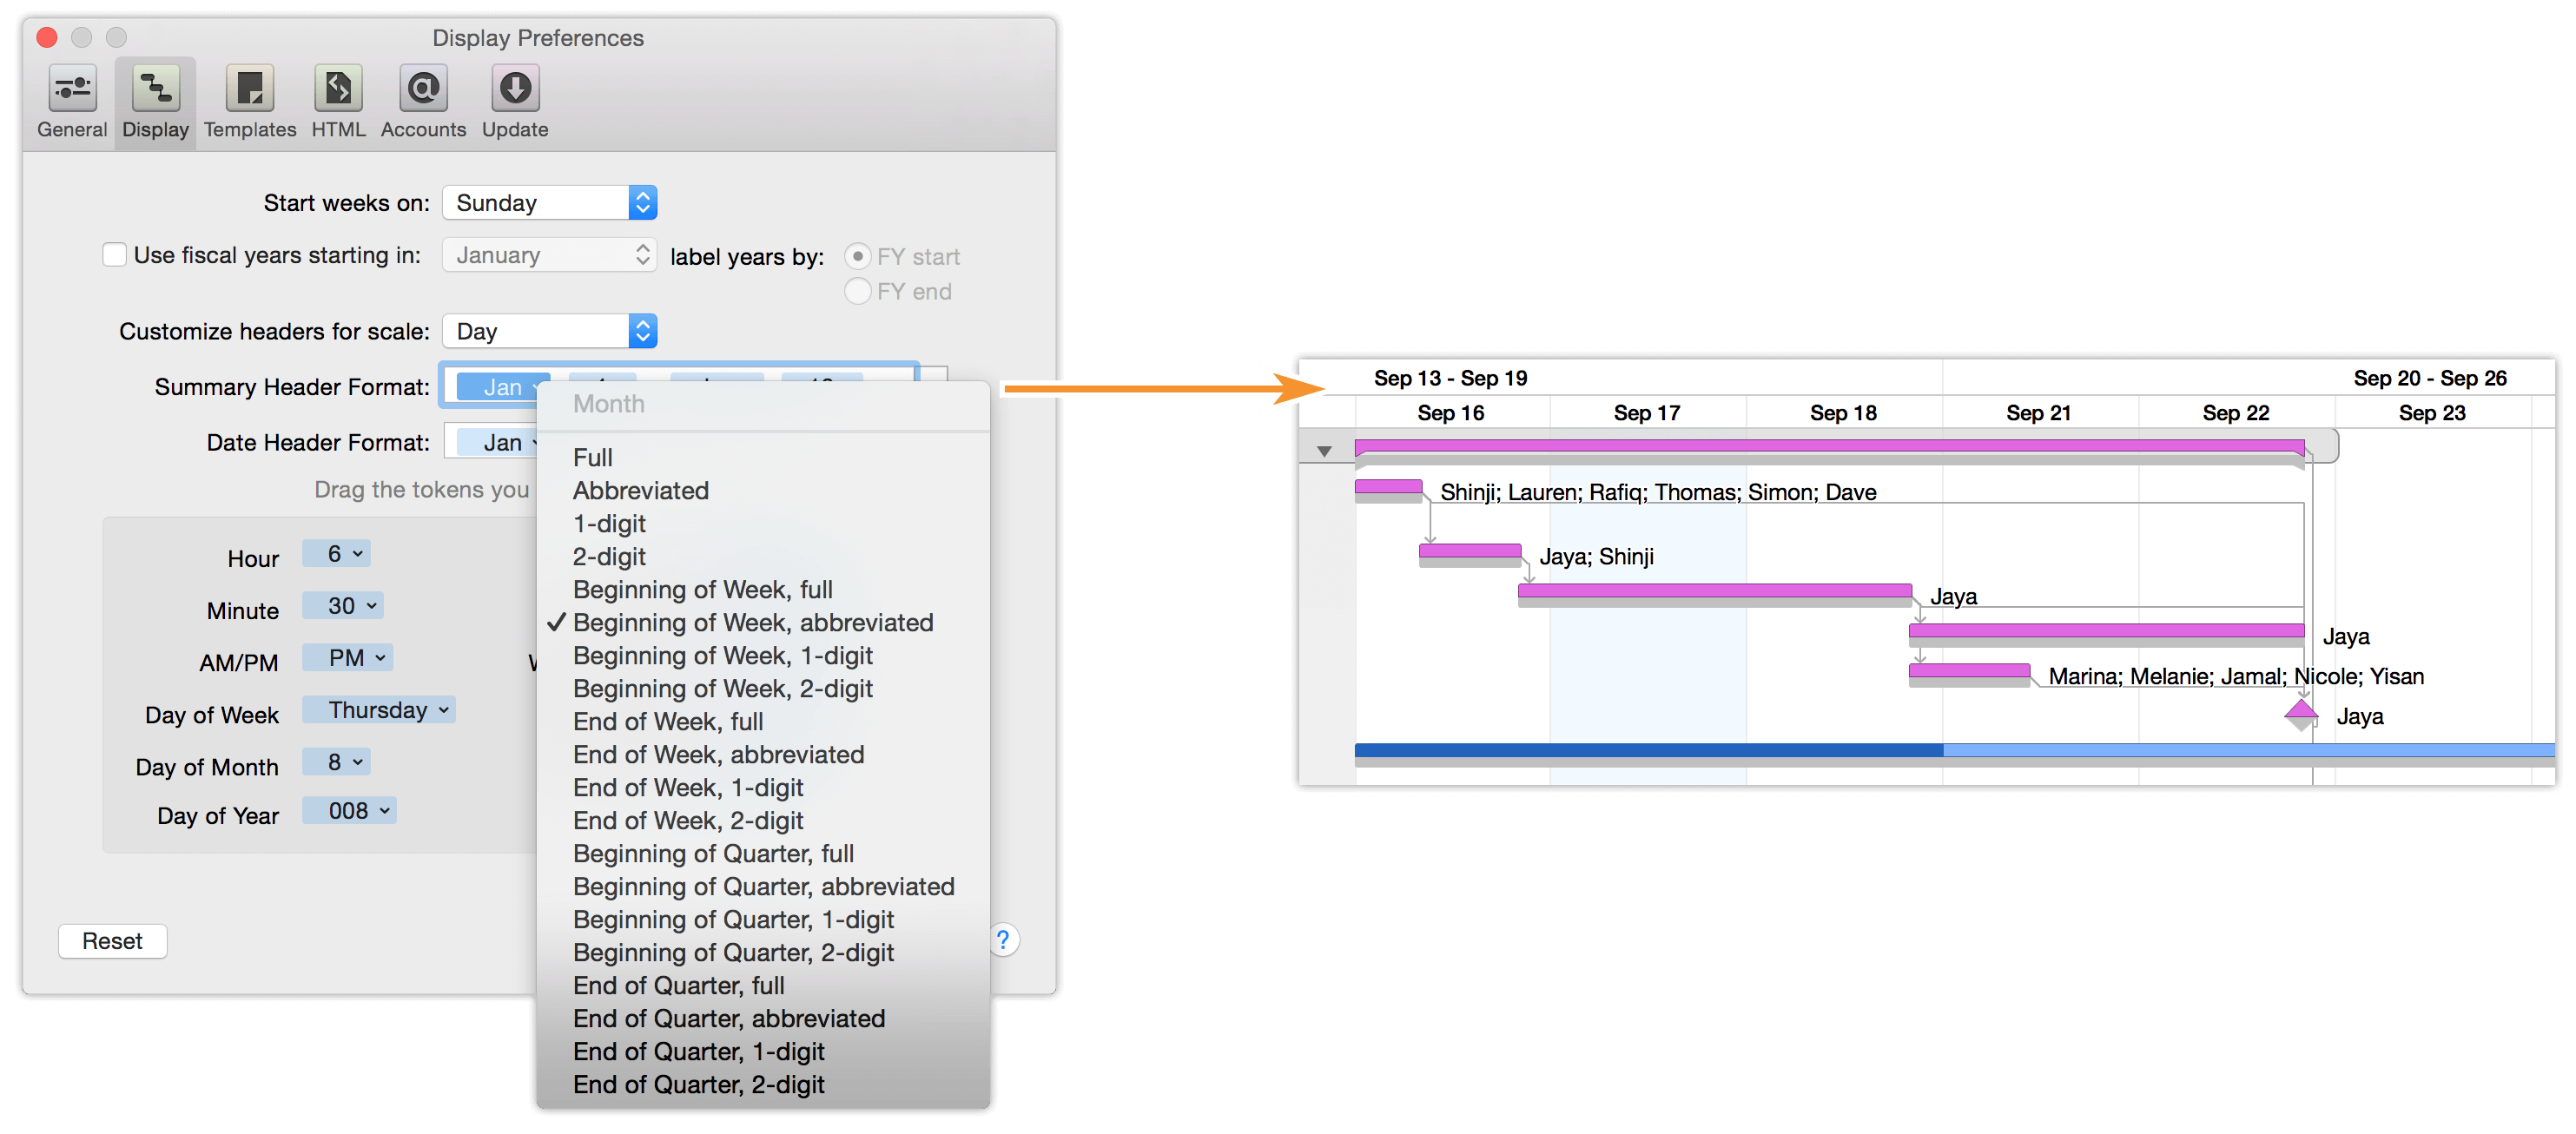Open the Day of Year 008 token menu
Viewport: 2576px width, 1134px height.
[x=350, y=811]
